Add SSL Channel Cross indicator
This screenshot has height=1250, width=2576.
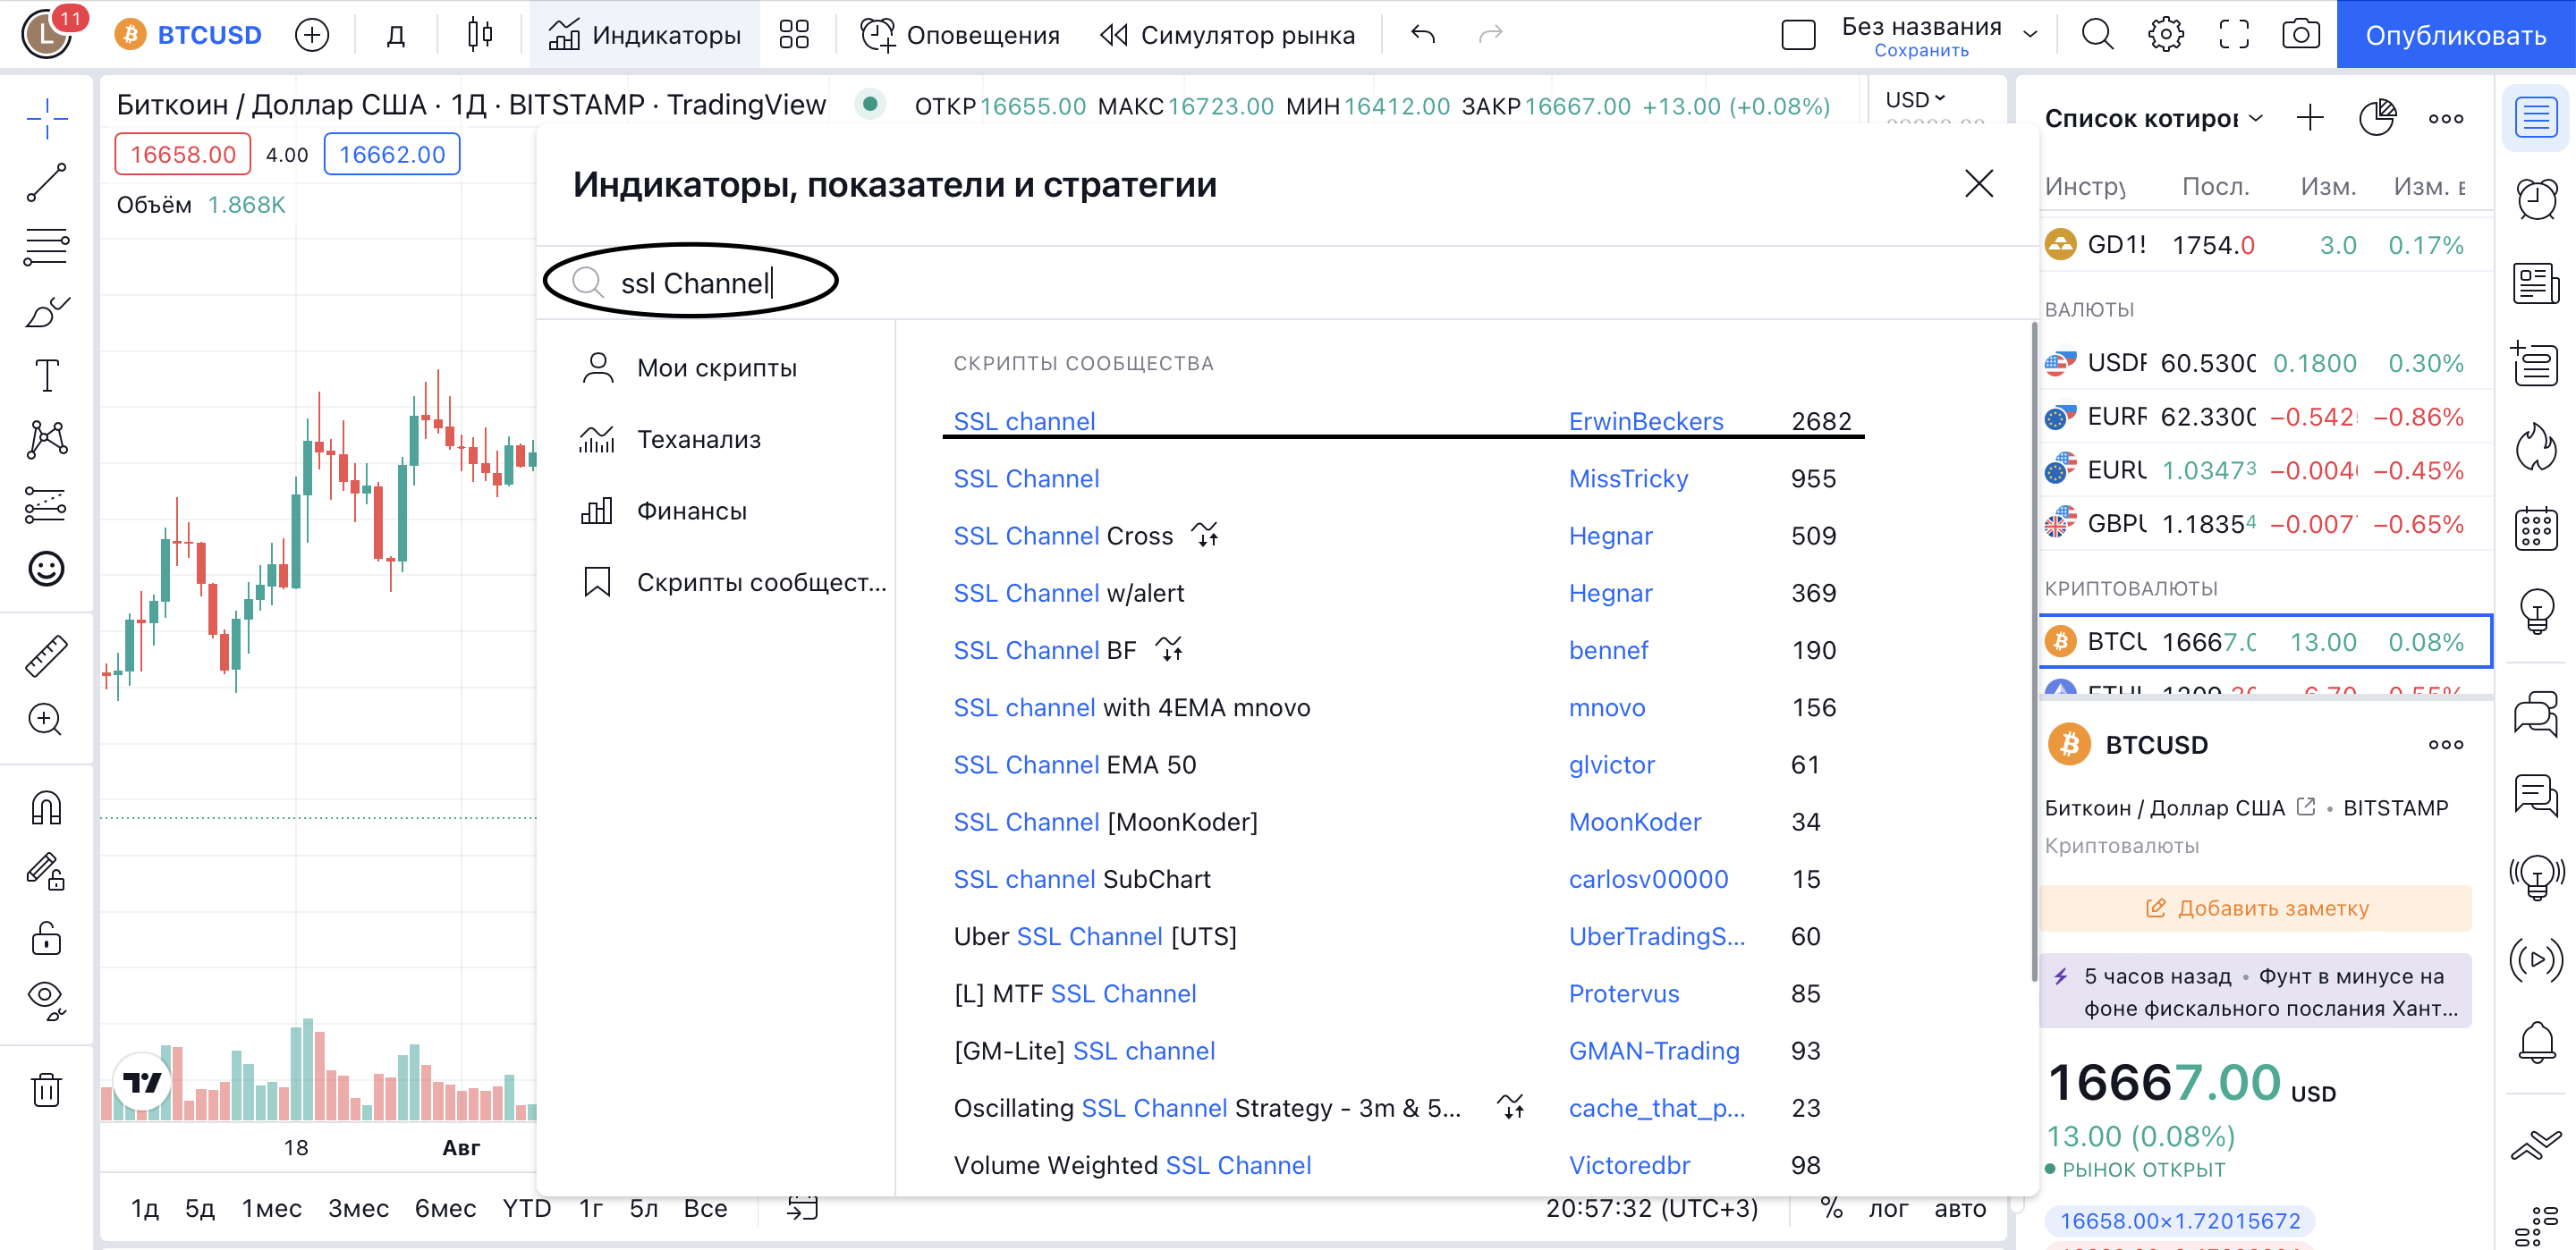point(1063,535)
